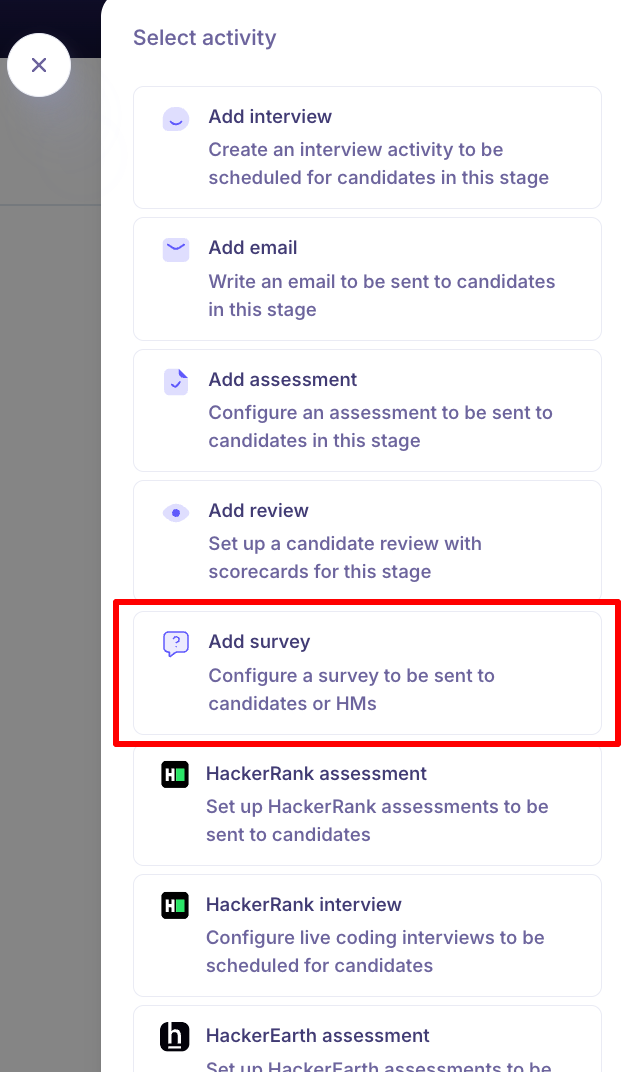Close the Select activity panel

point(39,65)
